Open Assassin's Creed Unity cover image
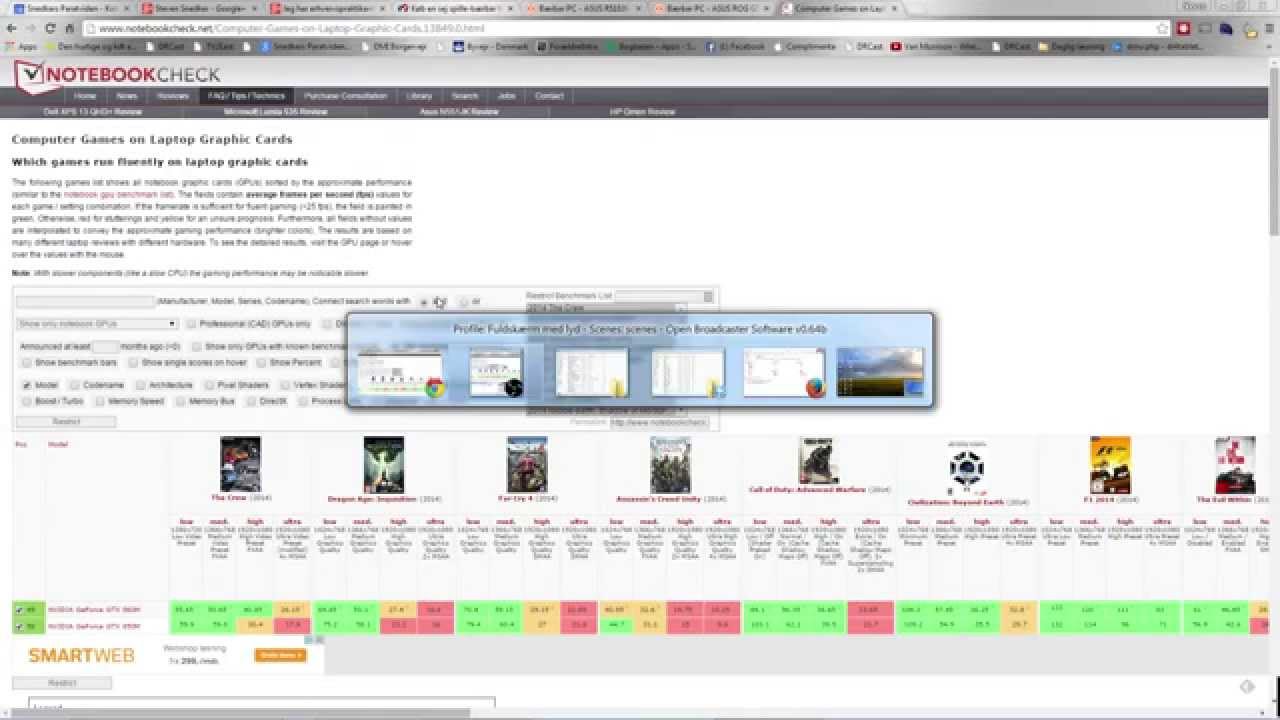Screen dimensions: 1280x720 point(670,464)
